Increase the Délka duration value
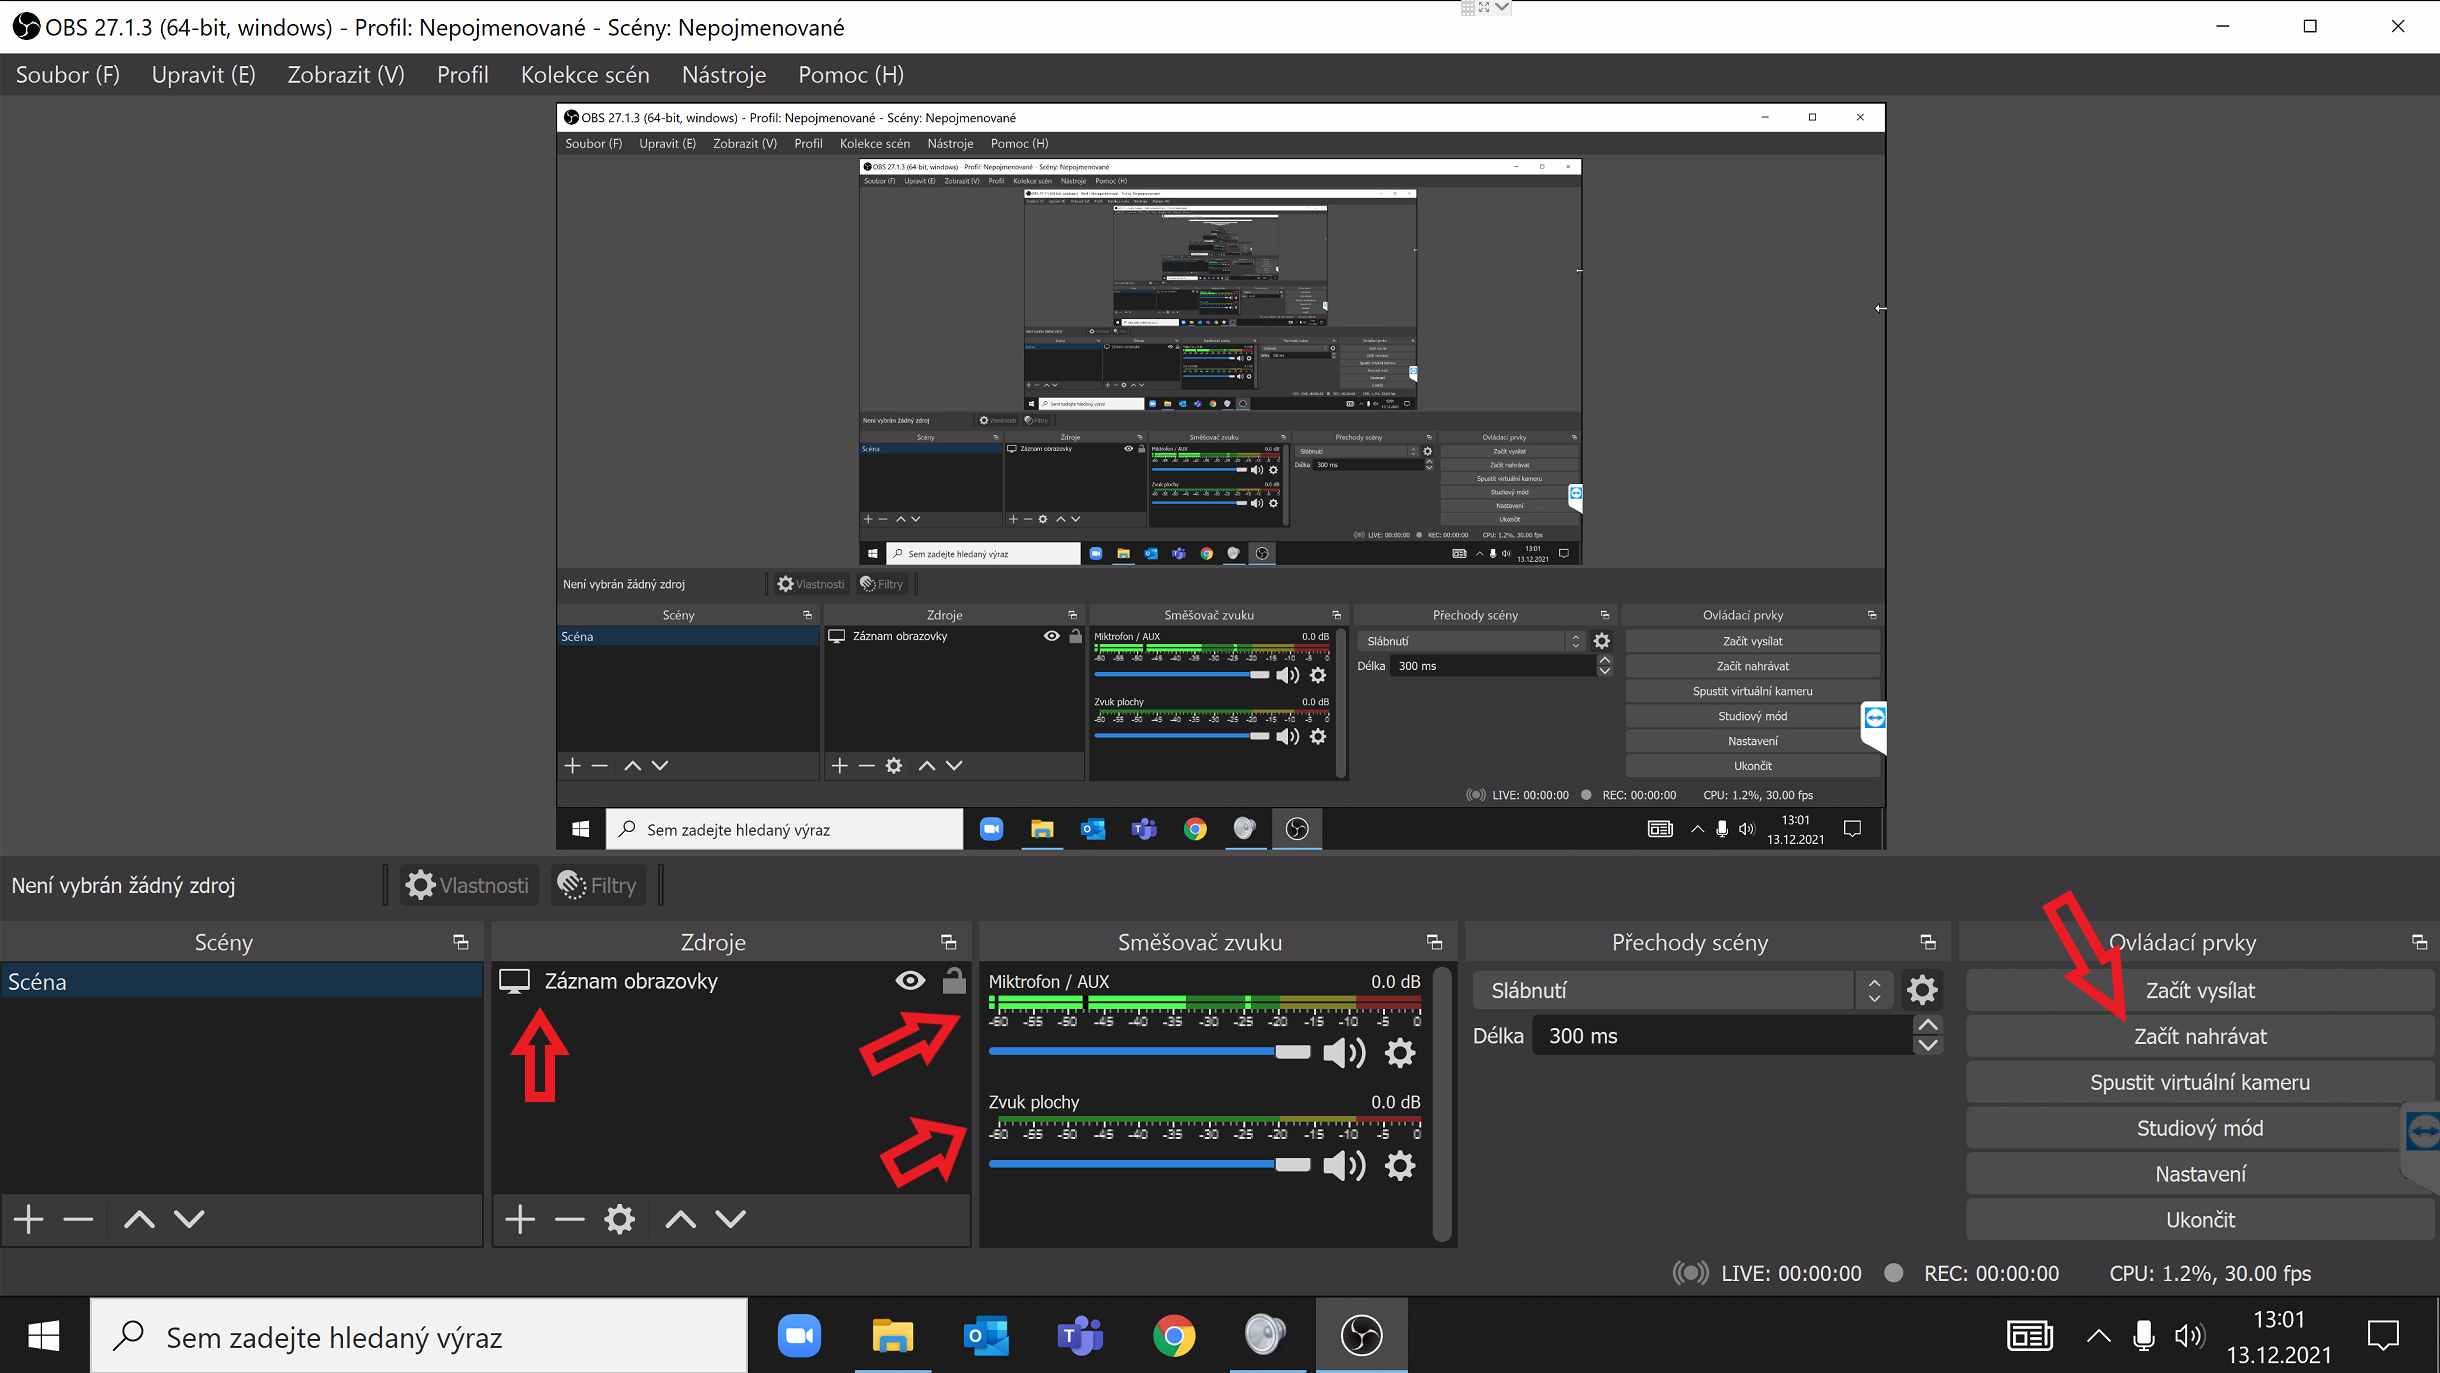2440x1373 pixels. click(x=1928, y=1025)
